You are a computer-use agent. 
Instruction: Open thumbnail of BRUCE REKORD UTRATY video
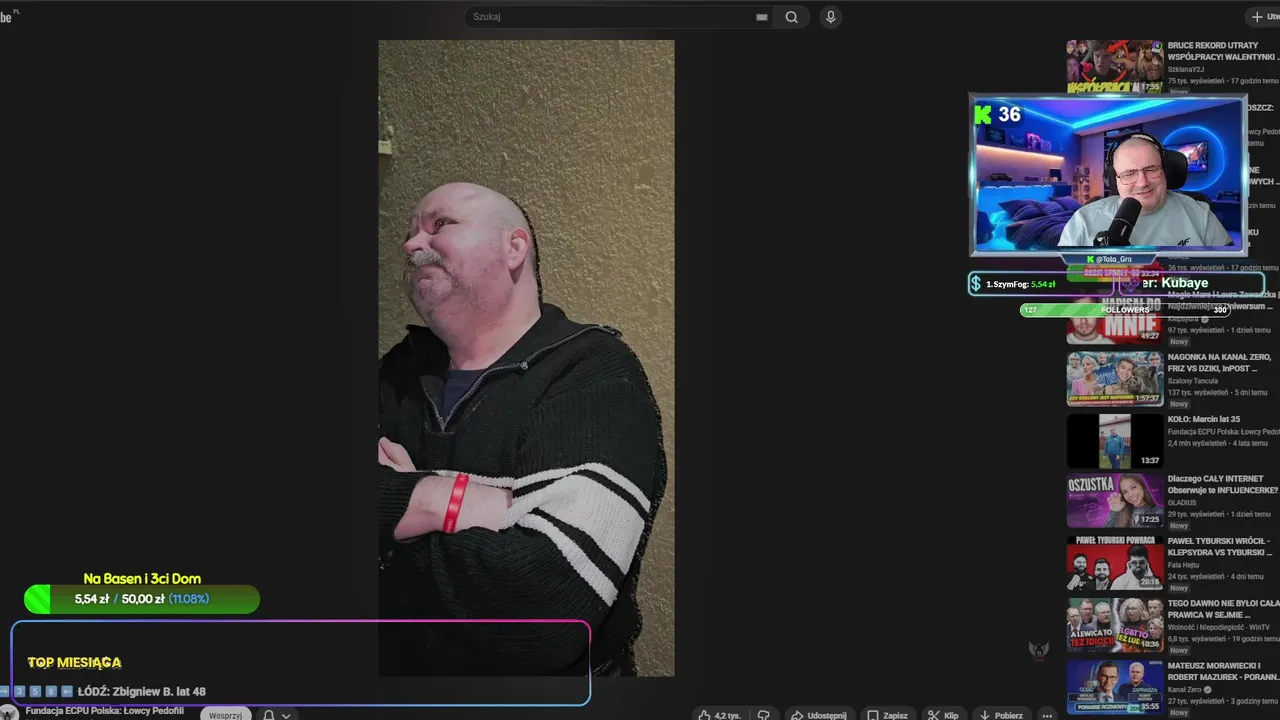(x=1114, y=67)
